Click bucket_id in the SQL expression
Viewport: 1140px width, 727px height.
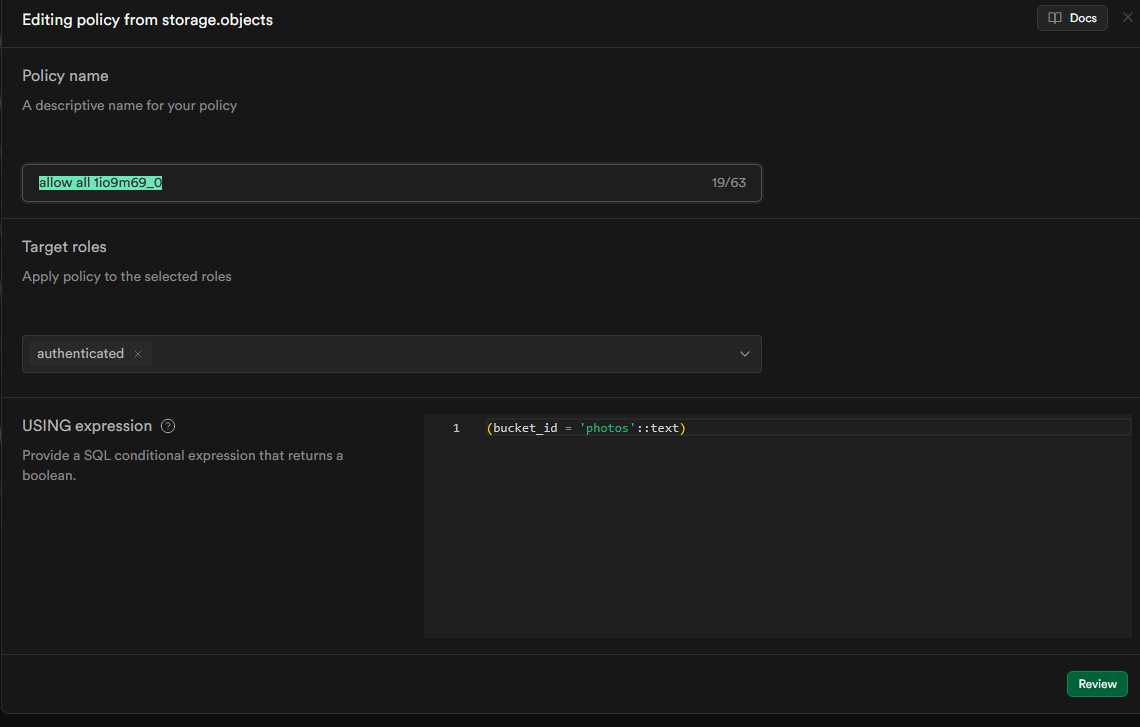(525, 428)
